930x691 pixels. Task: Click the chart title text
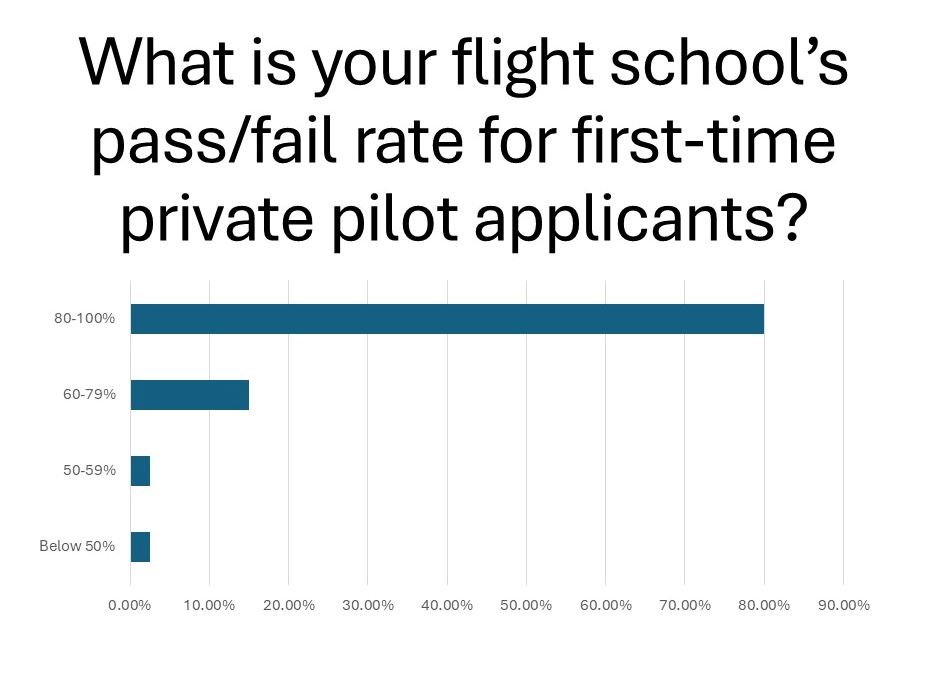pos(464,140)
